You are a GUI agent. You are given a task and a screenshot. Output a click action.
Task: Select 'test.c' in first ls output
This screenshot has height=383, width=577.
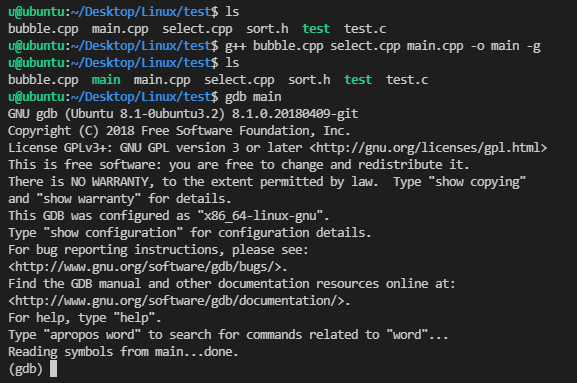(x=365, y=29)
